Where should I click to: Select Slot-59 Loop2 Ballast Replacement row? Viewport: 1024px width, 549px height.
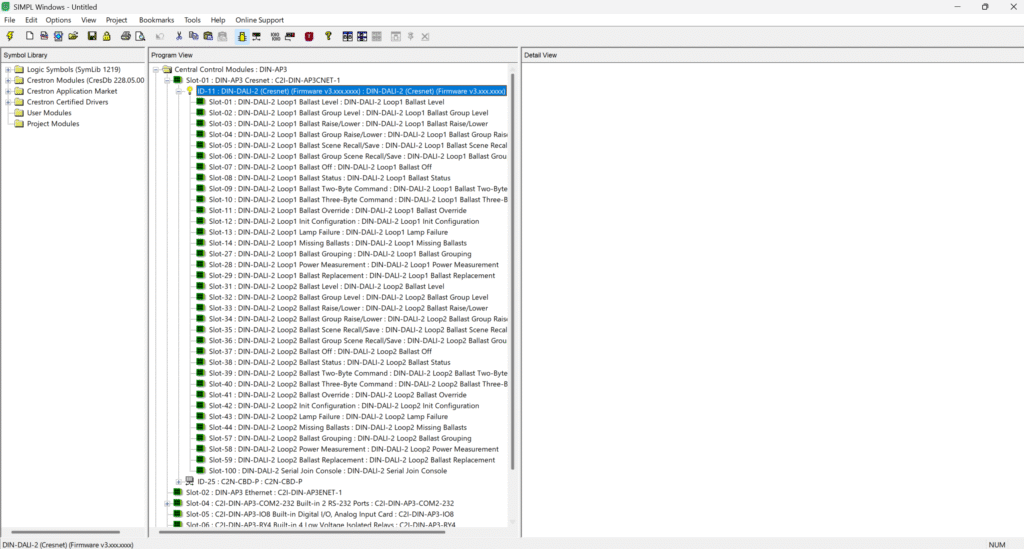pos(351,460)
